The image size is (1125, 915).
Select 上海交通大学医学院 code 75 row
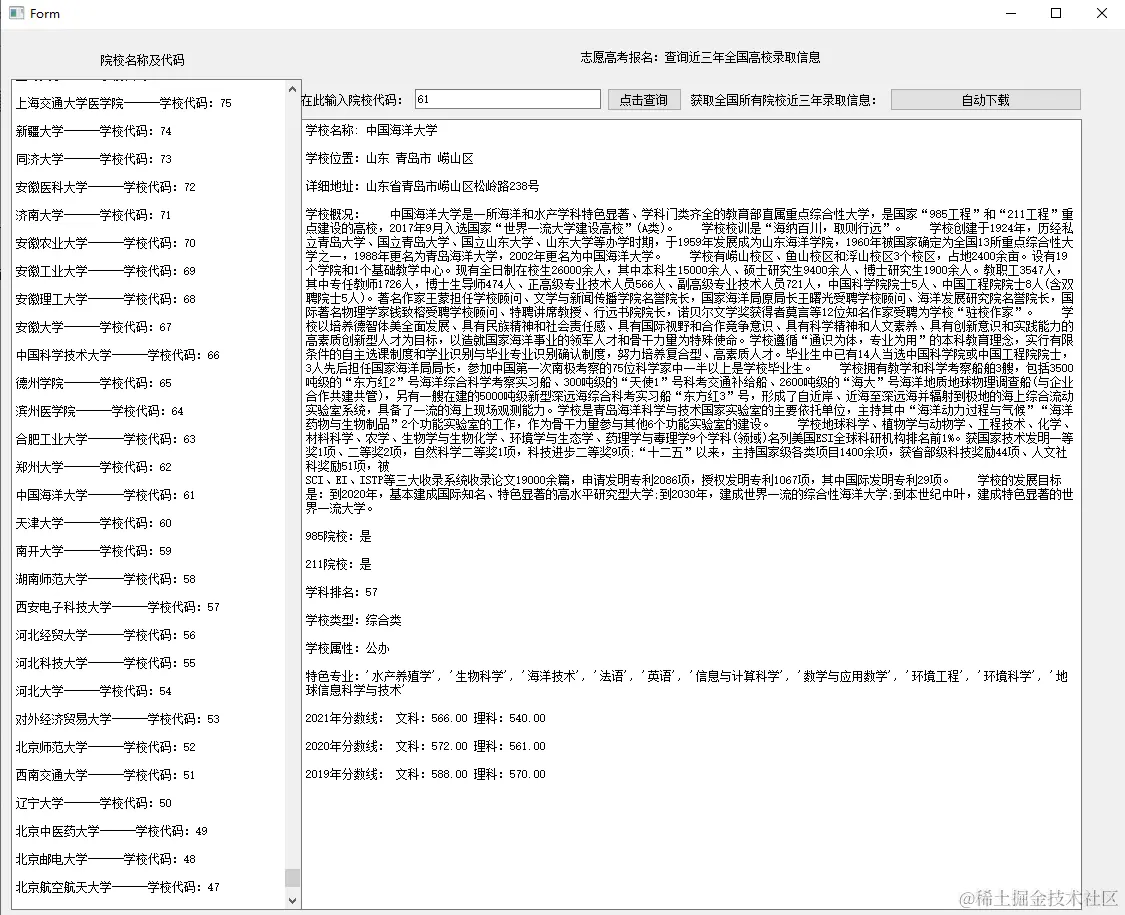123,103
